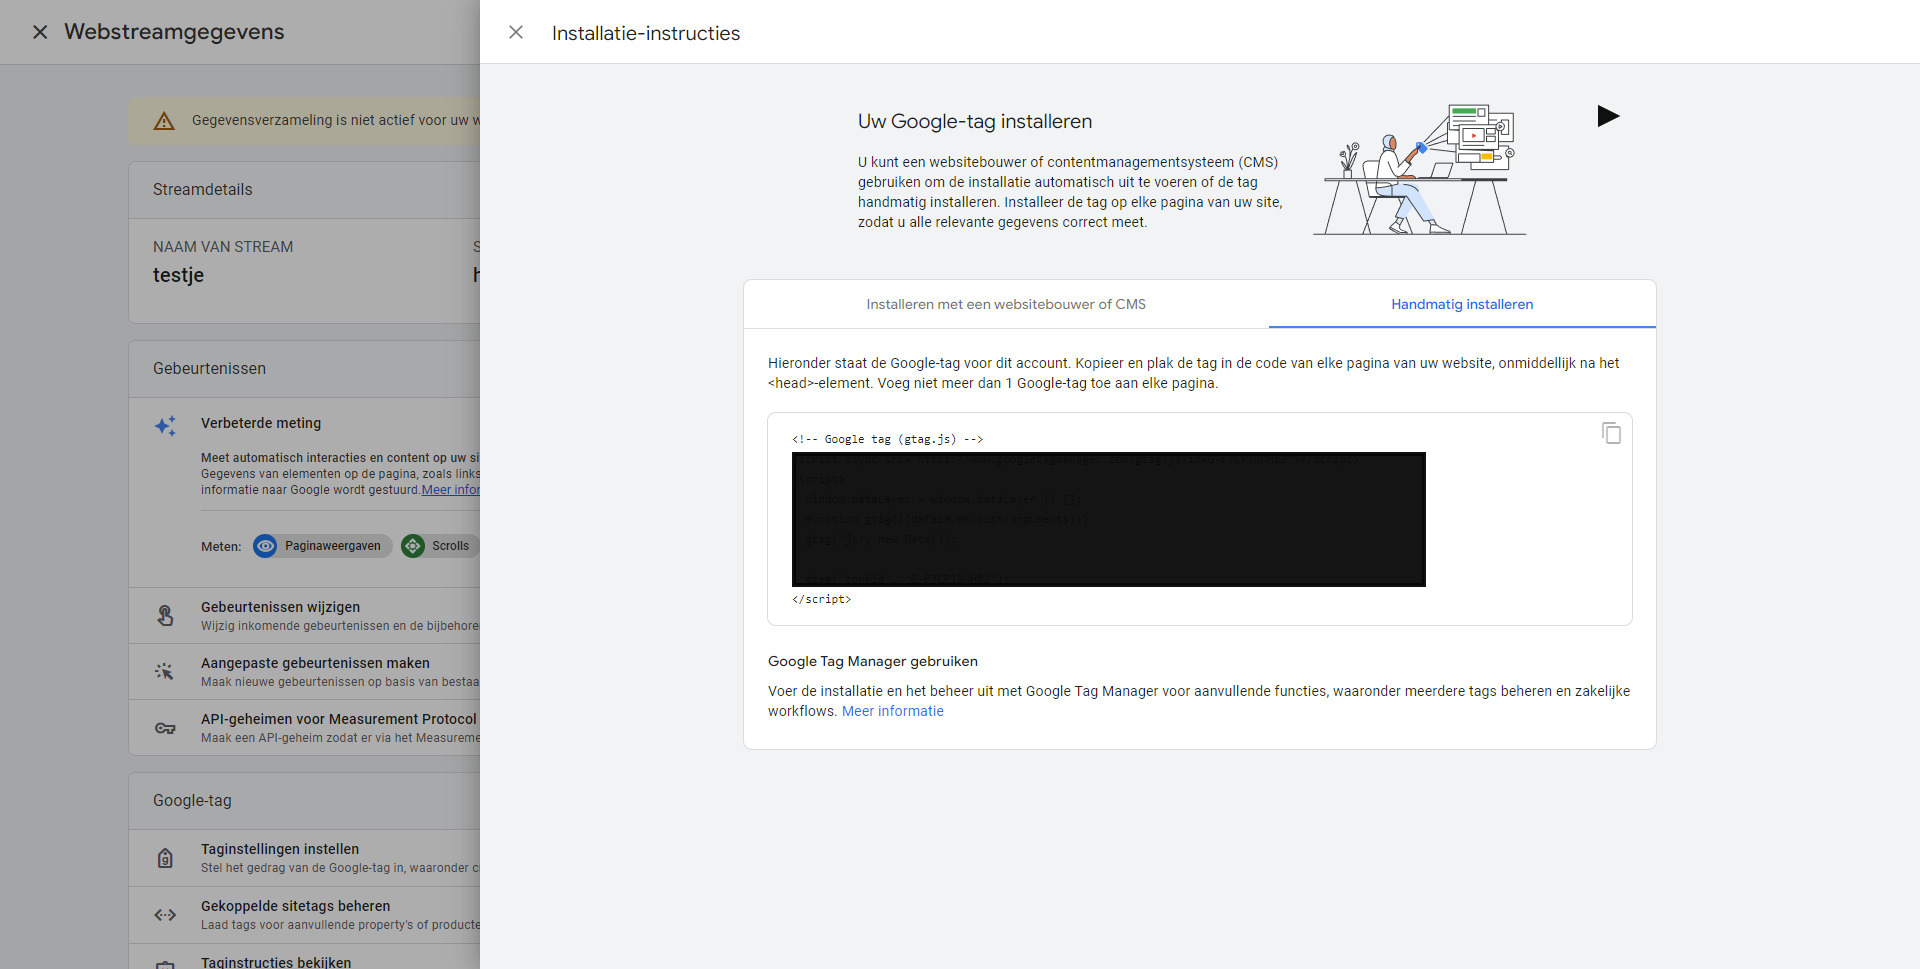The image size is (1920, 969).
Task: Copy the Google tag code snippet
Action: point(1611,433)
